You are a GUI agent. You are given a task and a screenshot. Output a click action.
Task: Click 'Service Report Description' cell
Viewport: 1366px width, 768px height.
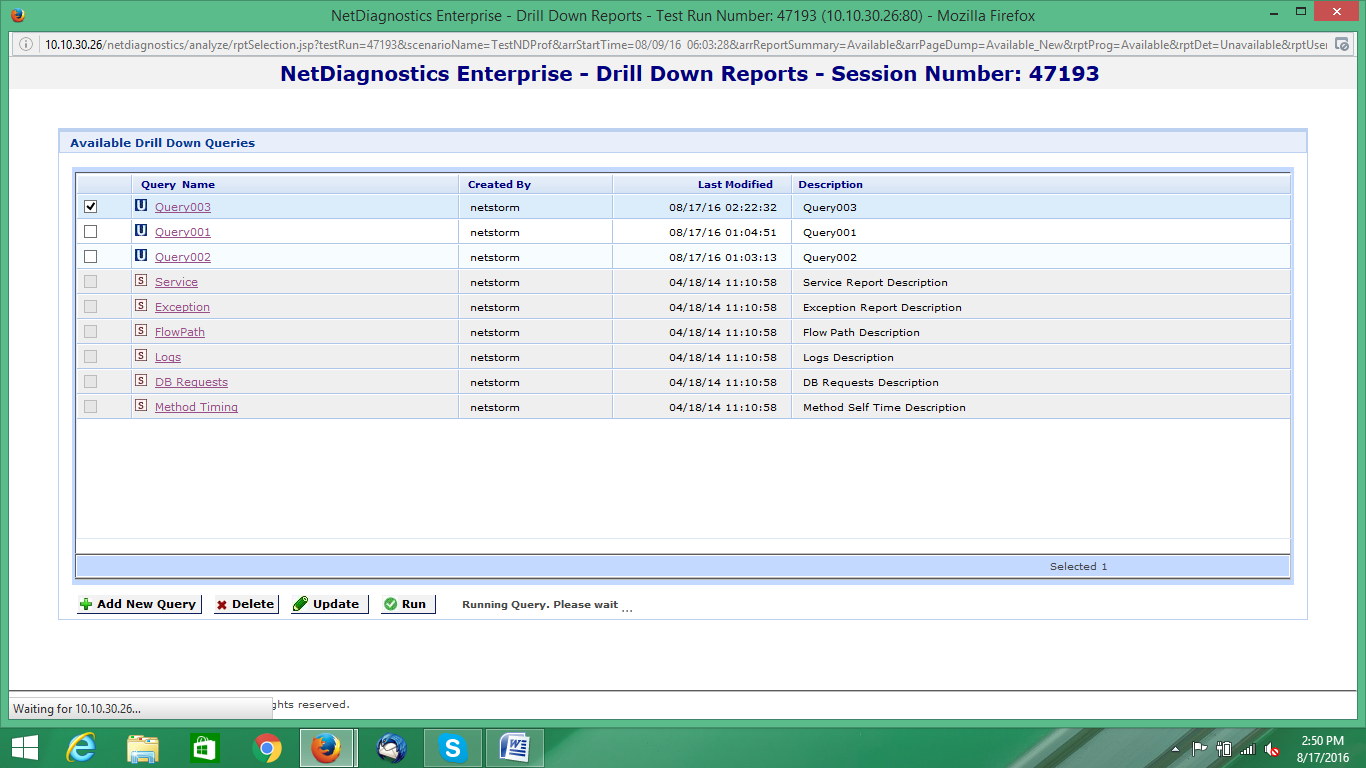[x=875, y=282]
